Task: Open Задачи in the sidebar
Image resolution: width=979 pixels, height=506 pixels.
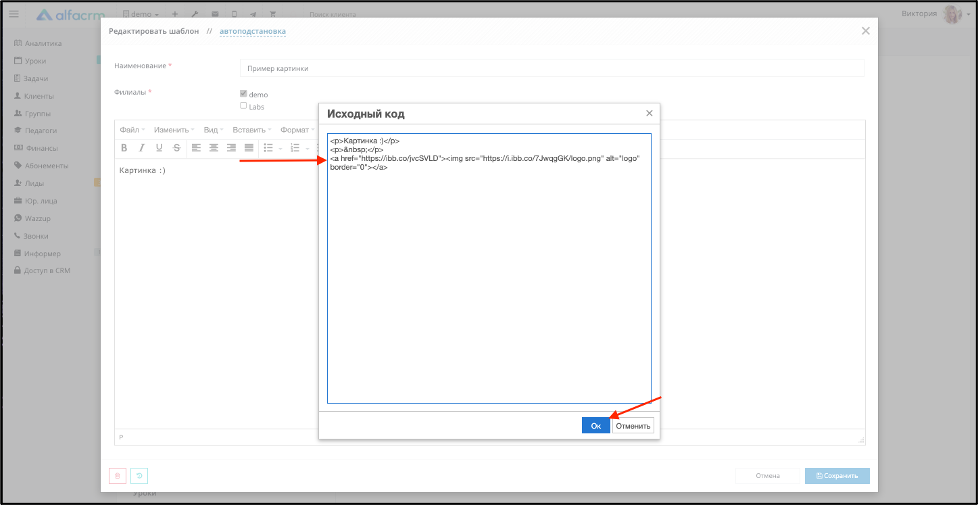Action: [x=31, y=79]
